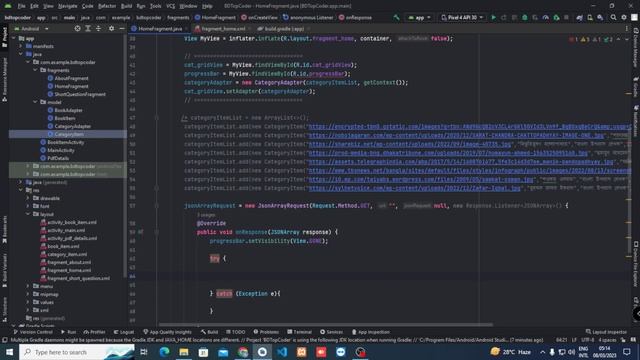The height and width of the screenshot is (360, 640).
Task: Toggle the Gradle side panel
Action: click(x=636, y=87)
